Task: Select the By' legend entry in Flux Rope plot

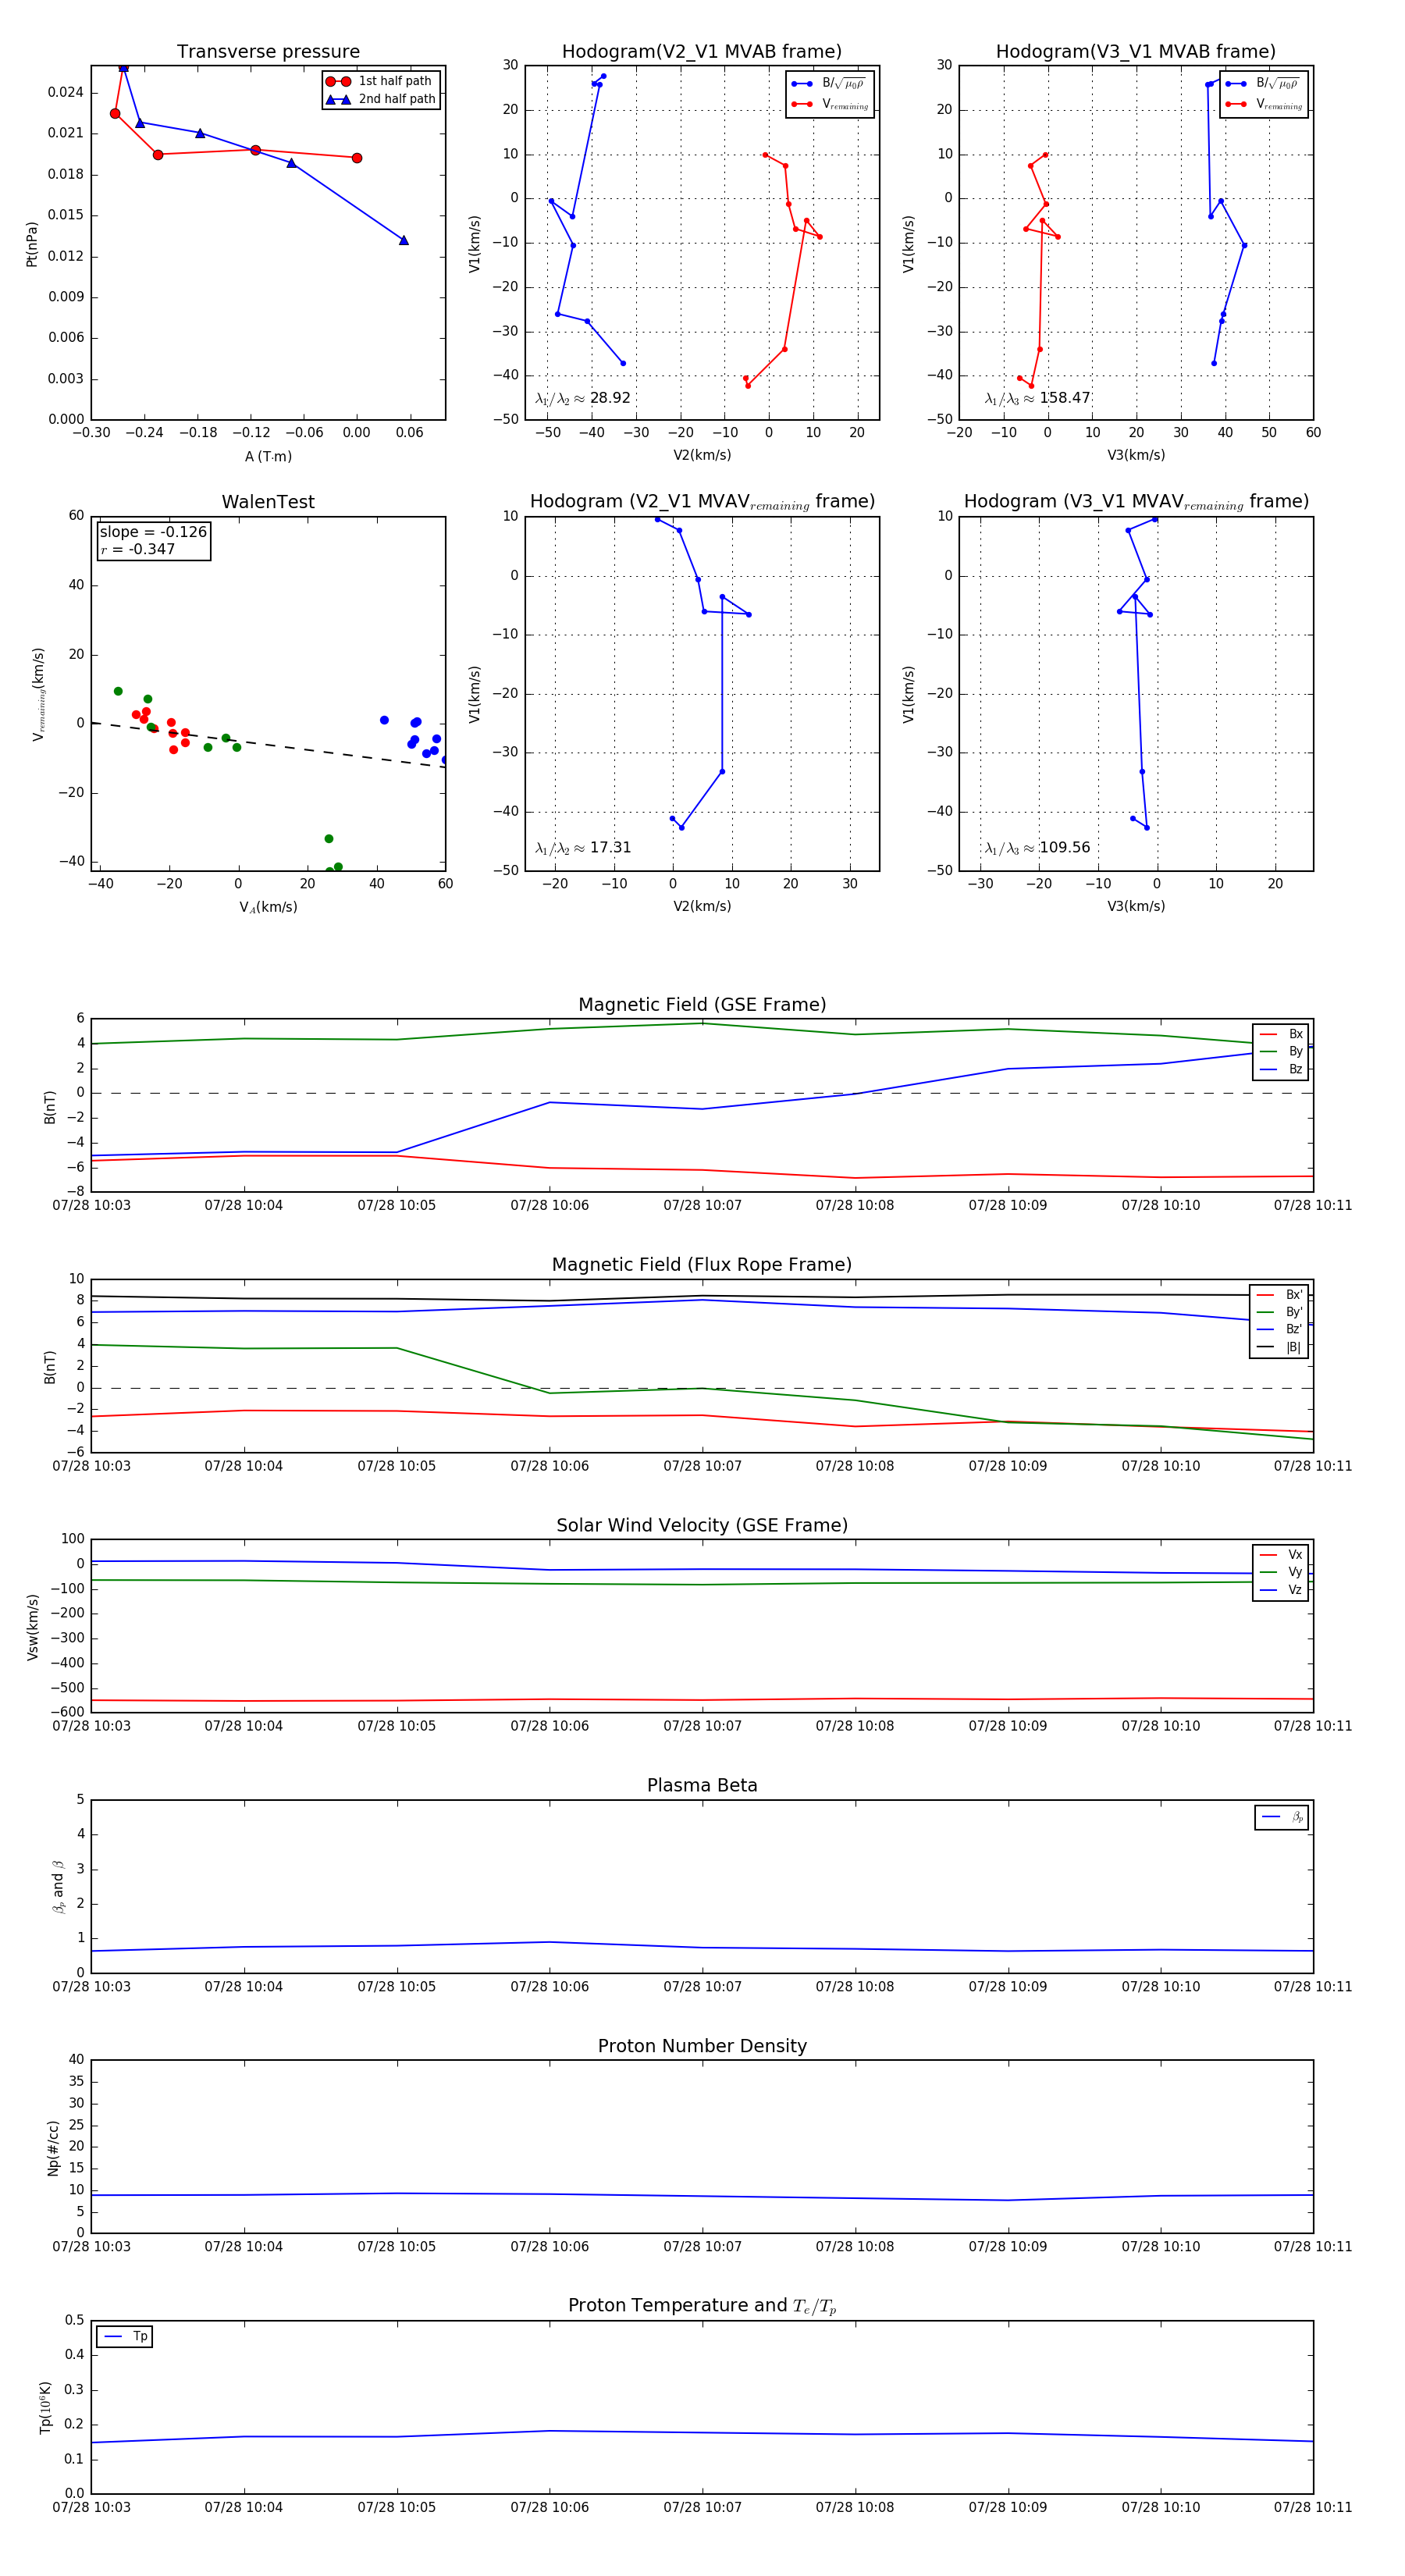Action: coord(1279,1312)
